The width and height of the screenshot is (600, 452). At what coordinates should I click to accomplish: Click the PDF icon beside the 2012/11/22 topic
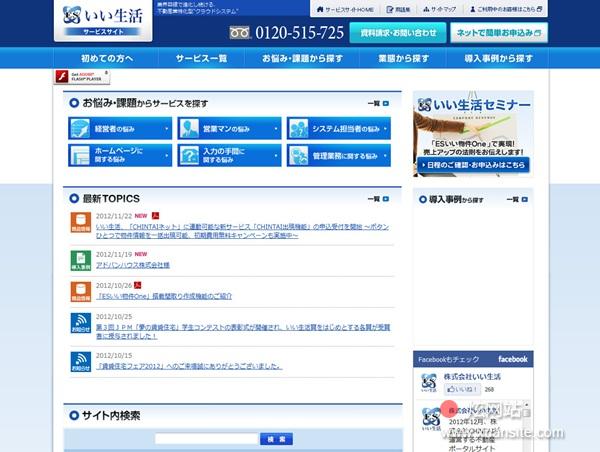coord(155,215)
